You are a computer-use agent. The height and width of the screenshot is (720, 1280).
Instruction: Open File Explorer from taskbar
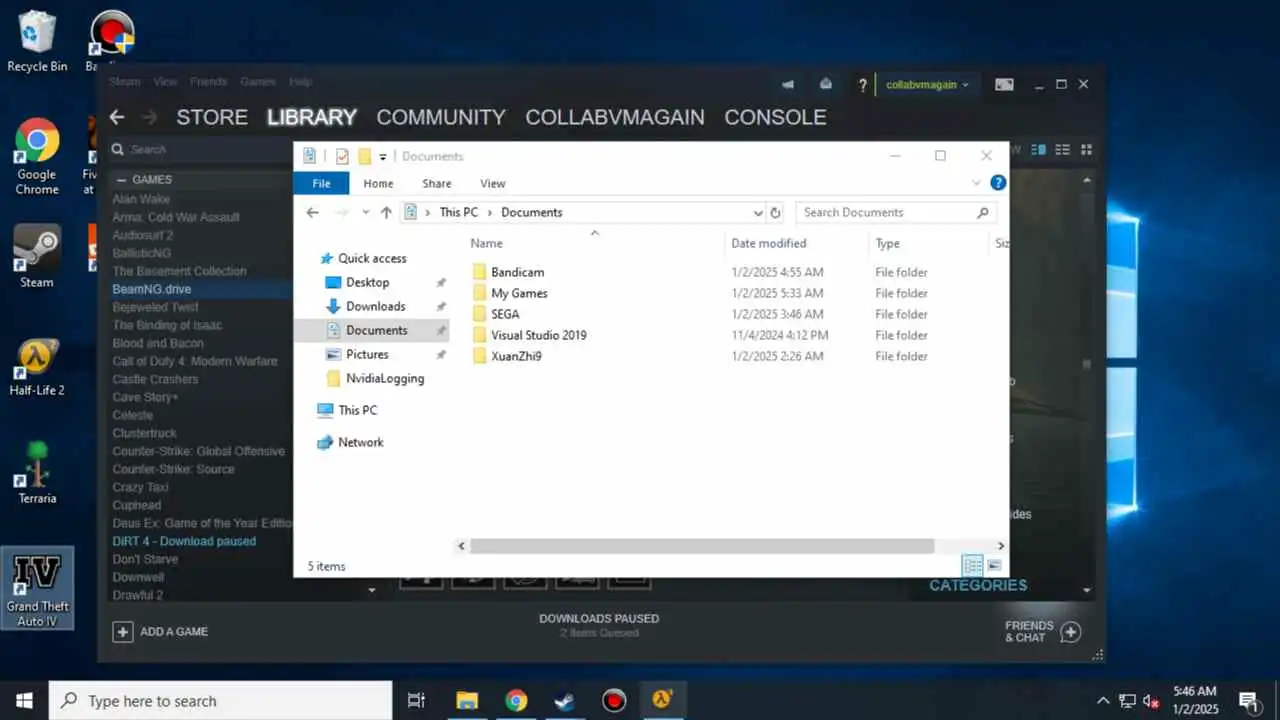click(466, 700)
